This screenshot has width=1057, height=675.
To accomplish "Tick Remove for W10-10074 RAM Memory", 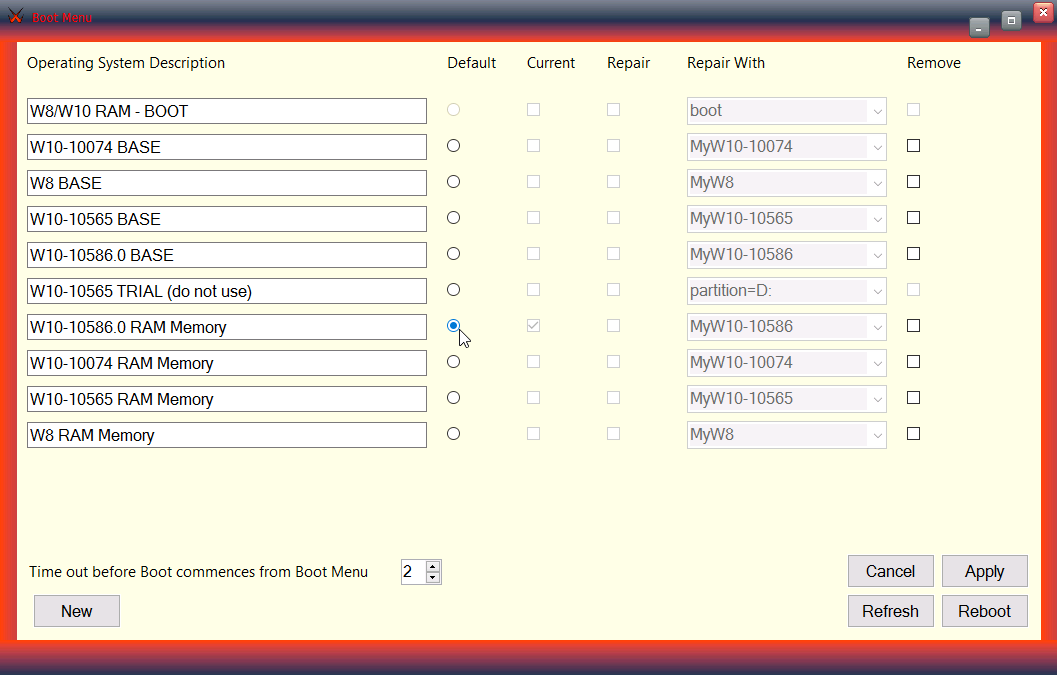I will click(x=913, y=362).
